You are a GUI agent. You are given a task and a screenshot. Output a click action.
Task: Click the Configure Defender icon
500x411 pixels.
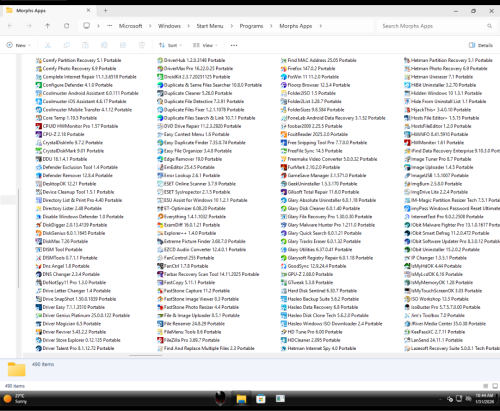[x=38, y=85]
